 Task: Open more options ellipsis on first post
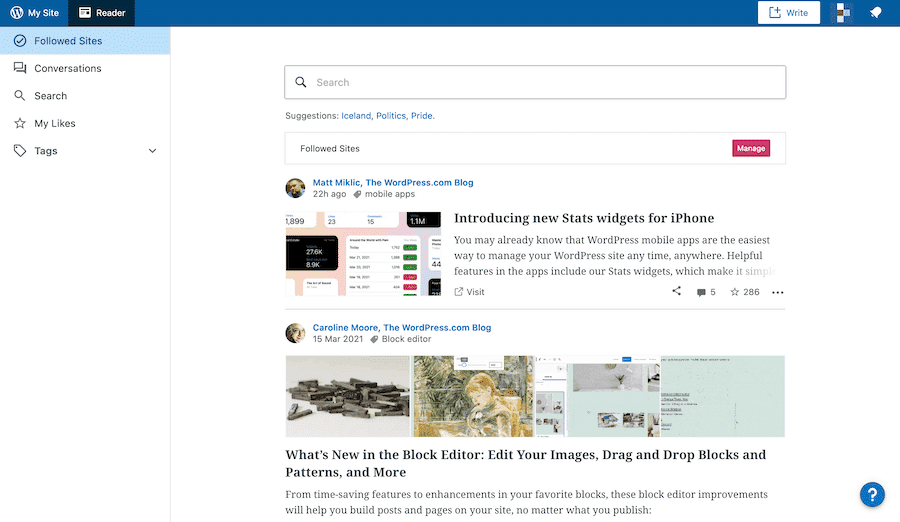click(778, 293)
